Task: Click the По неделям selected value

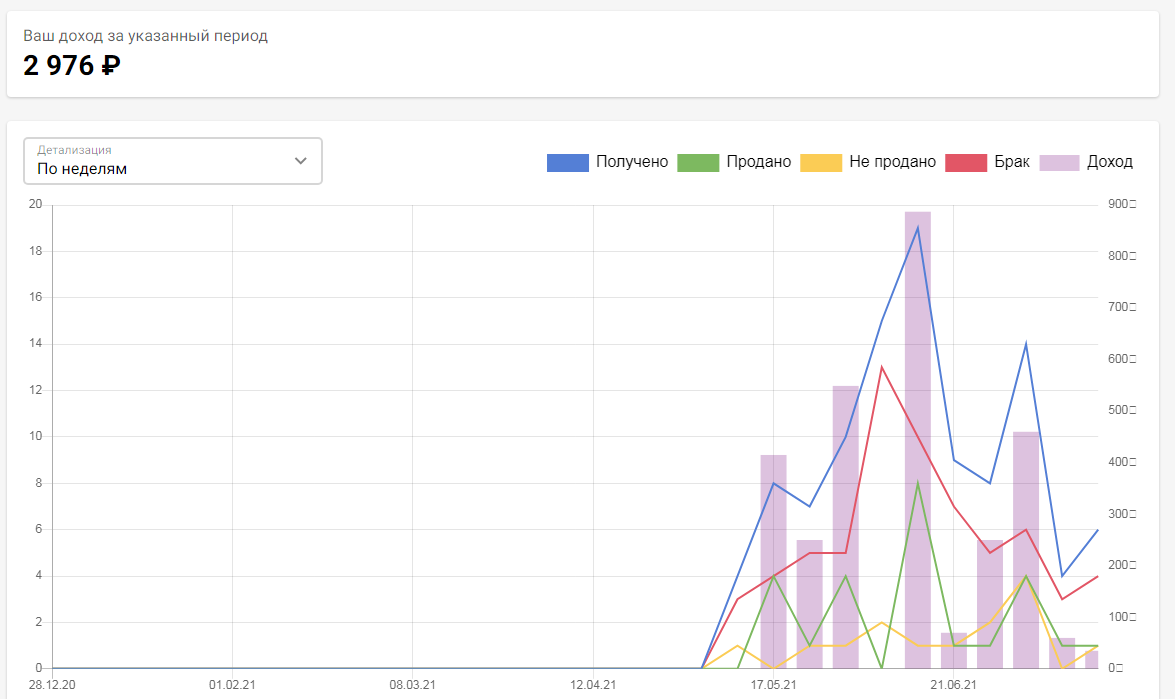Action: click(x=82, y=169)
